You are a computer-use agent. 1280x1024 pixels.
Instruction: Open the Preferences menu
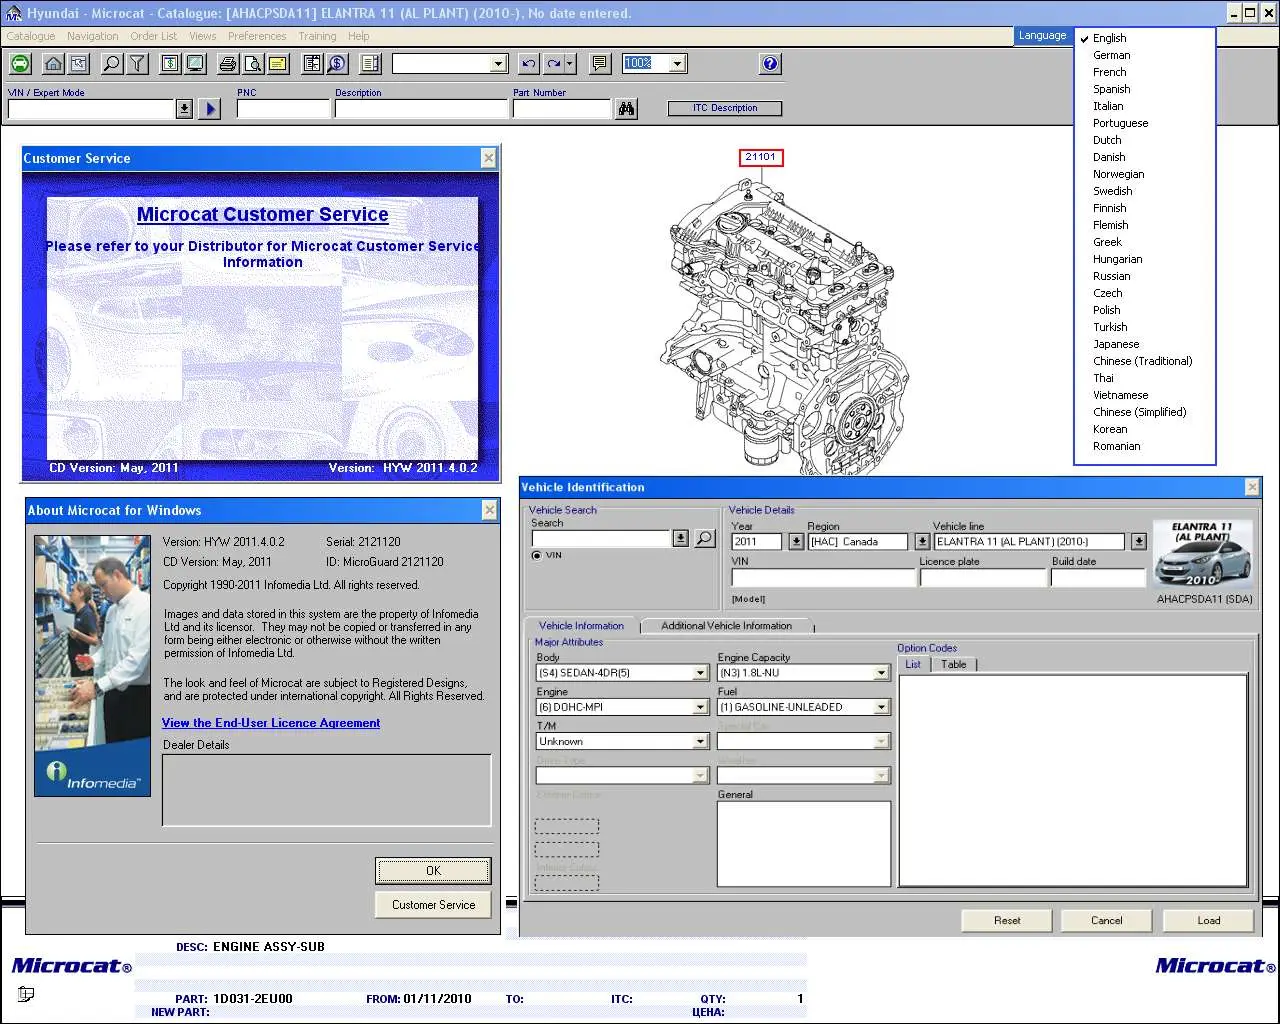click(257, 36)
